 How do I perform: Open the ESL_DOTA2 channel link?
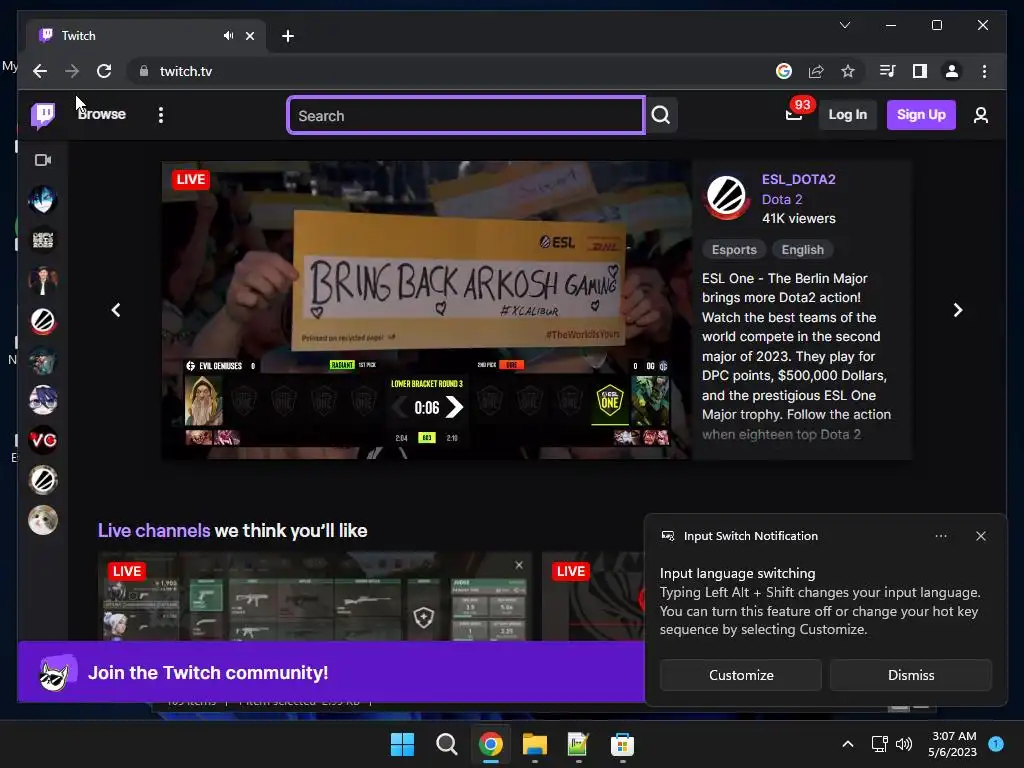[798, 179]
